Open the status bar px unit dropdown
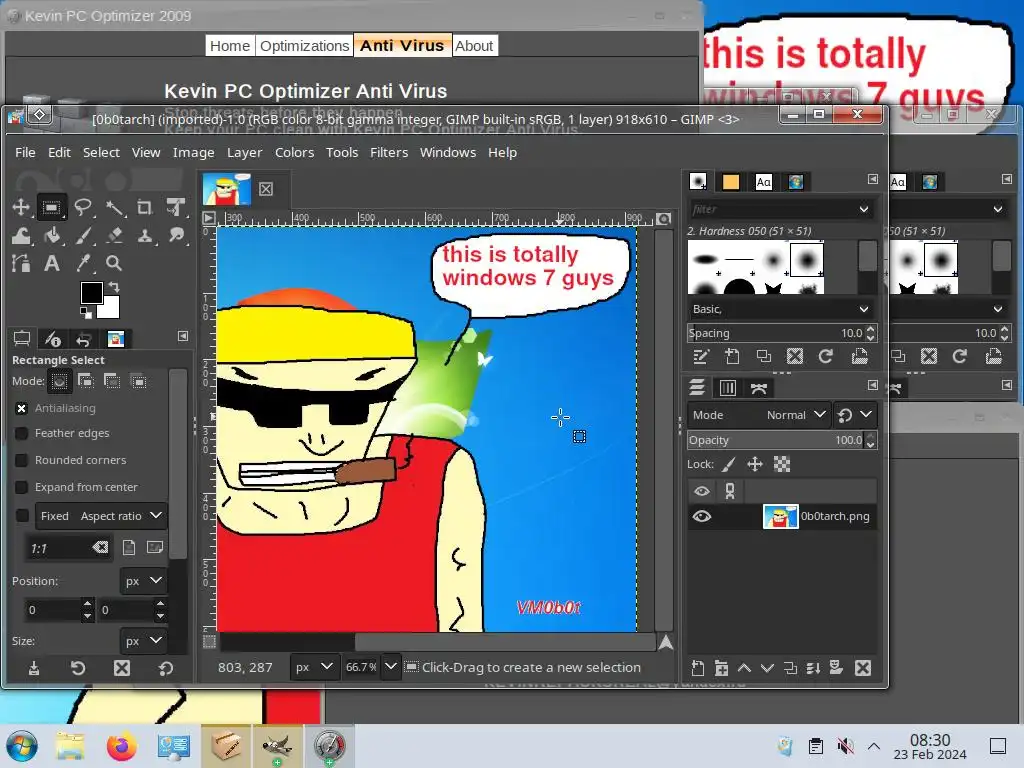The width and height of the screenshot is (1024, 768). click(314, 667)
